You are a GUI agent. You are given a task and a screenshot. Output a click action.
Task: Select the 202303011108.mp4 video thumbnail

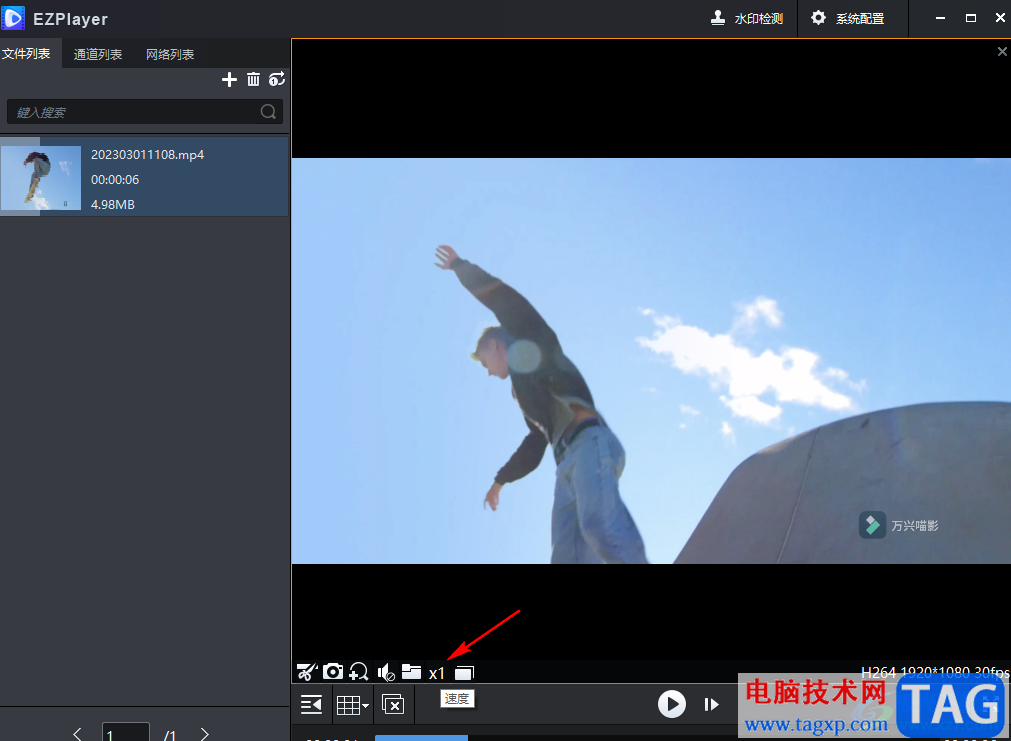tap(41, 178)
